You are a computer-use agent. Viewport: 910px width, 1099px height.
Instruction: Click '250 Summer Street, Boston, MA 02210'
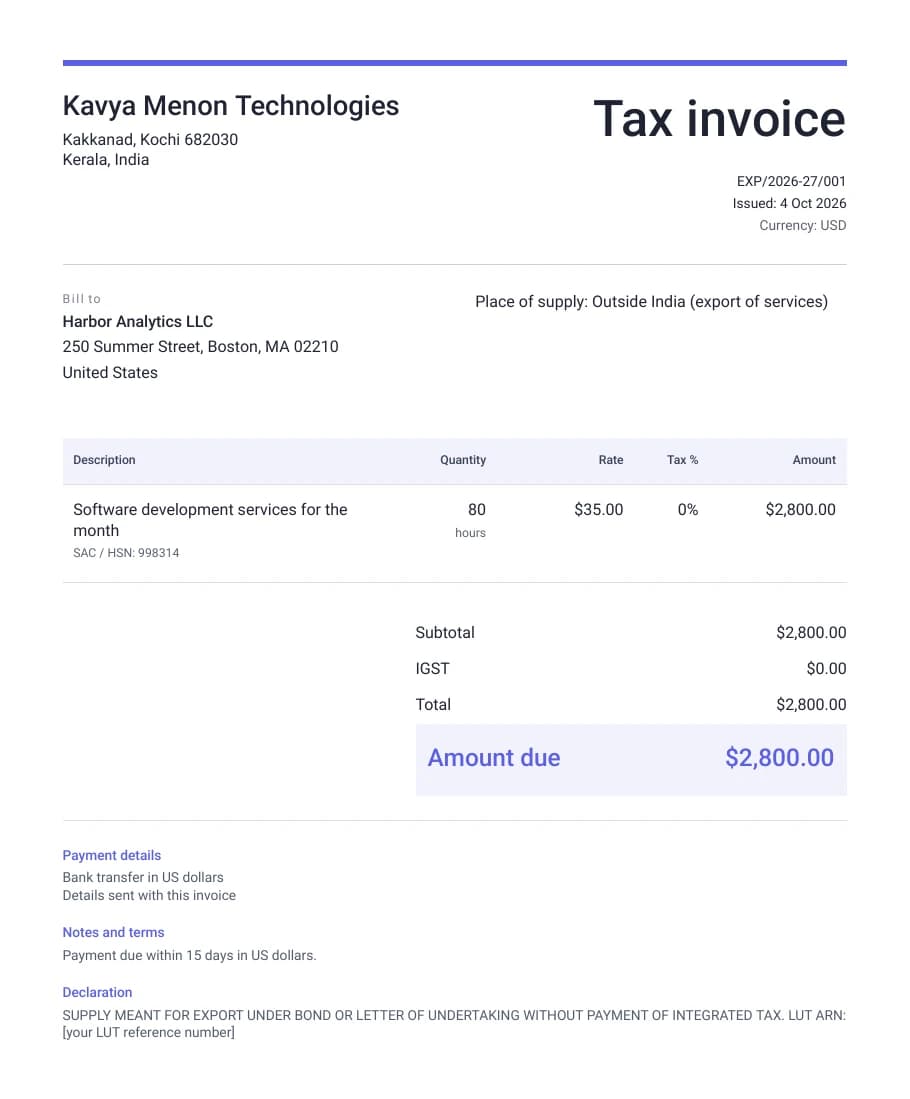201,347
